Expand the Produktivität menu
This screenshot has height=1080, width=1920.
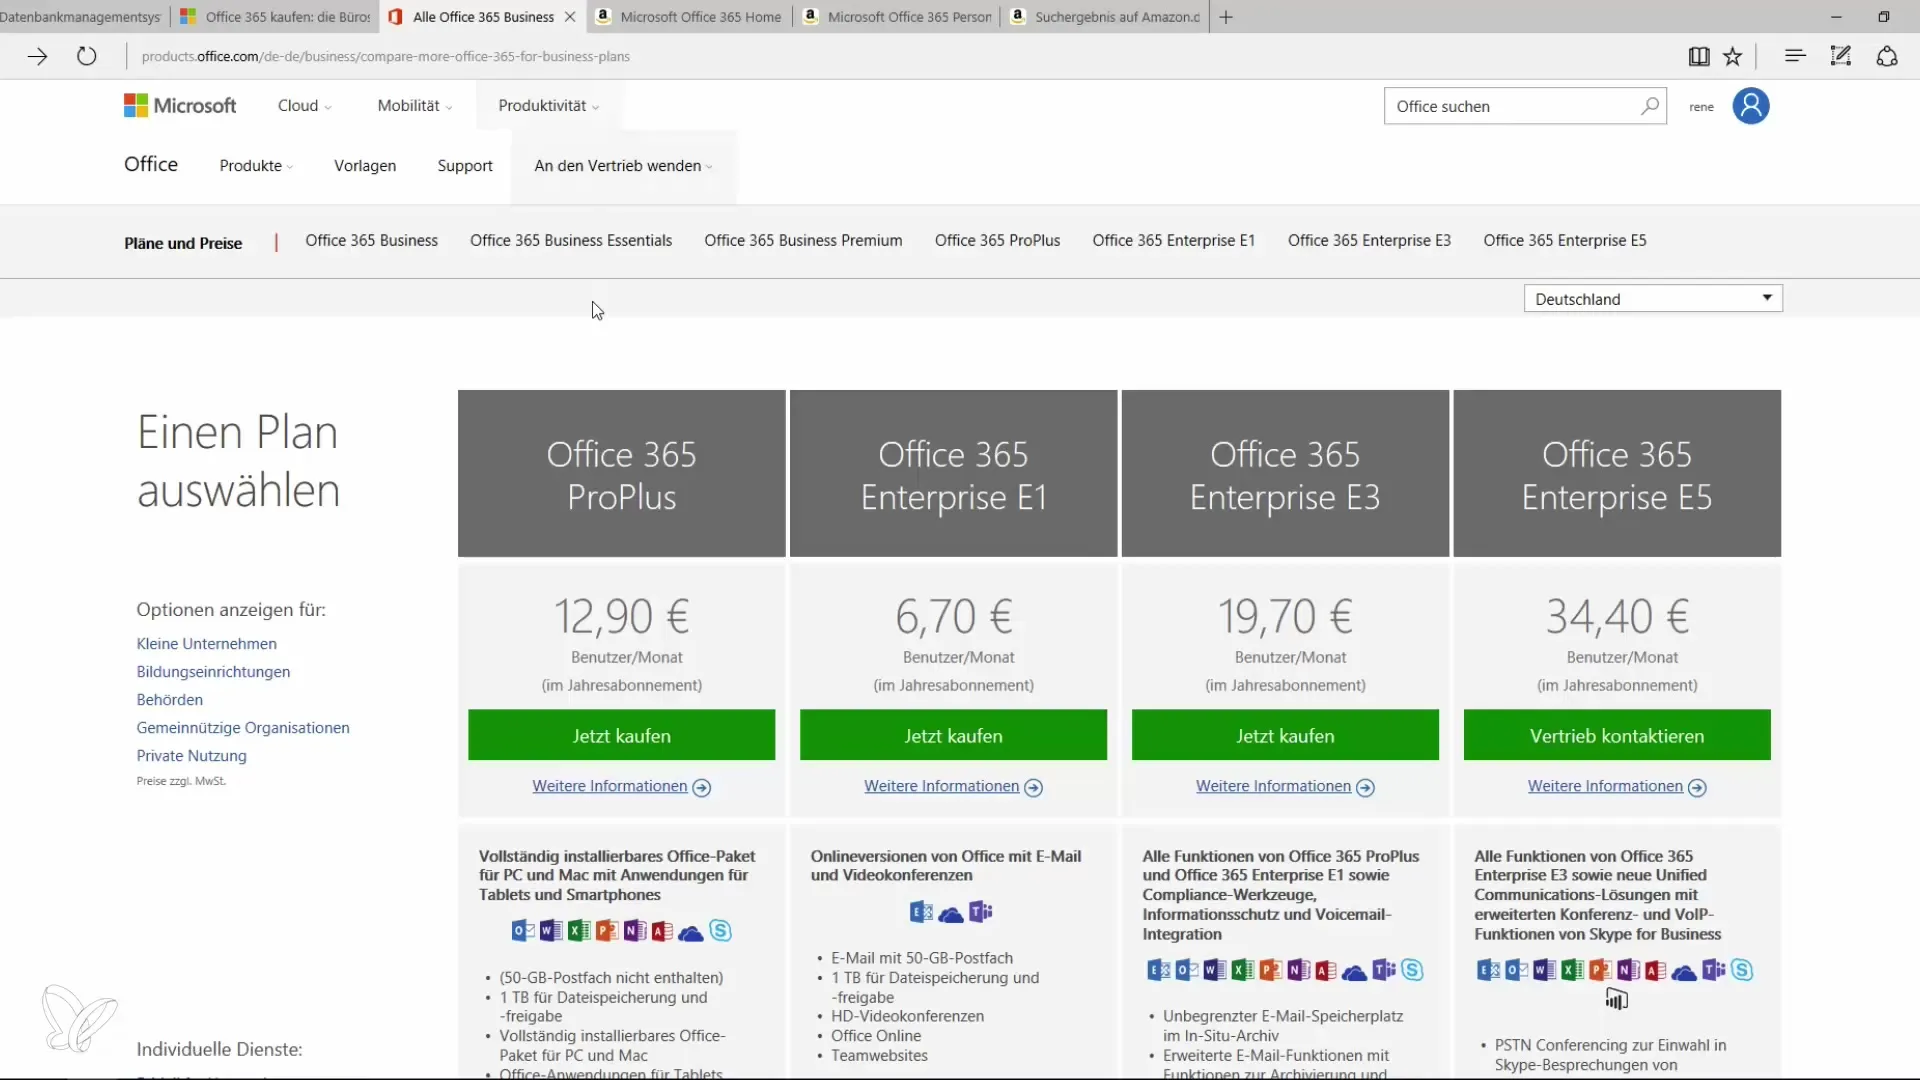click(548, 105)
